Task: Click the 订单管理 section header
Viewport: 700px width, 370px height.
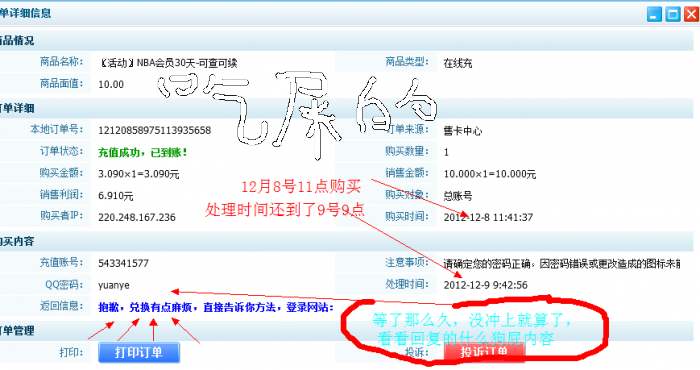Action: point(17,330)
